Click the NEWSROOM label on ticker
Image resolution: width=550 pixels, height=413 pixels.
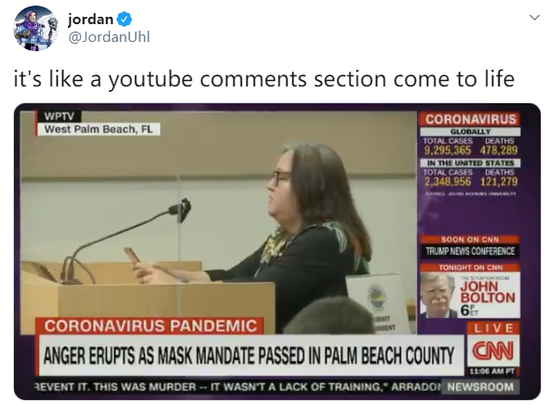pos(480,387)
